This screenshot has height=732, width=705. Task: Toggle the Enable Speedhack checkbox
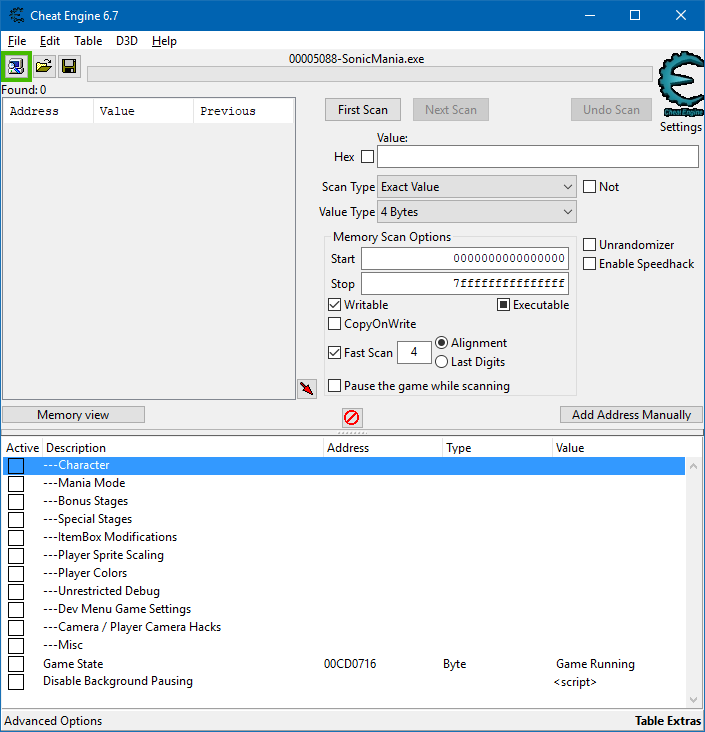(x=590, y=263)
